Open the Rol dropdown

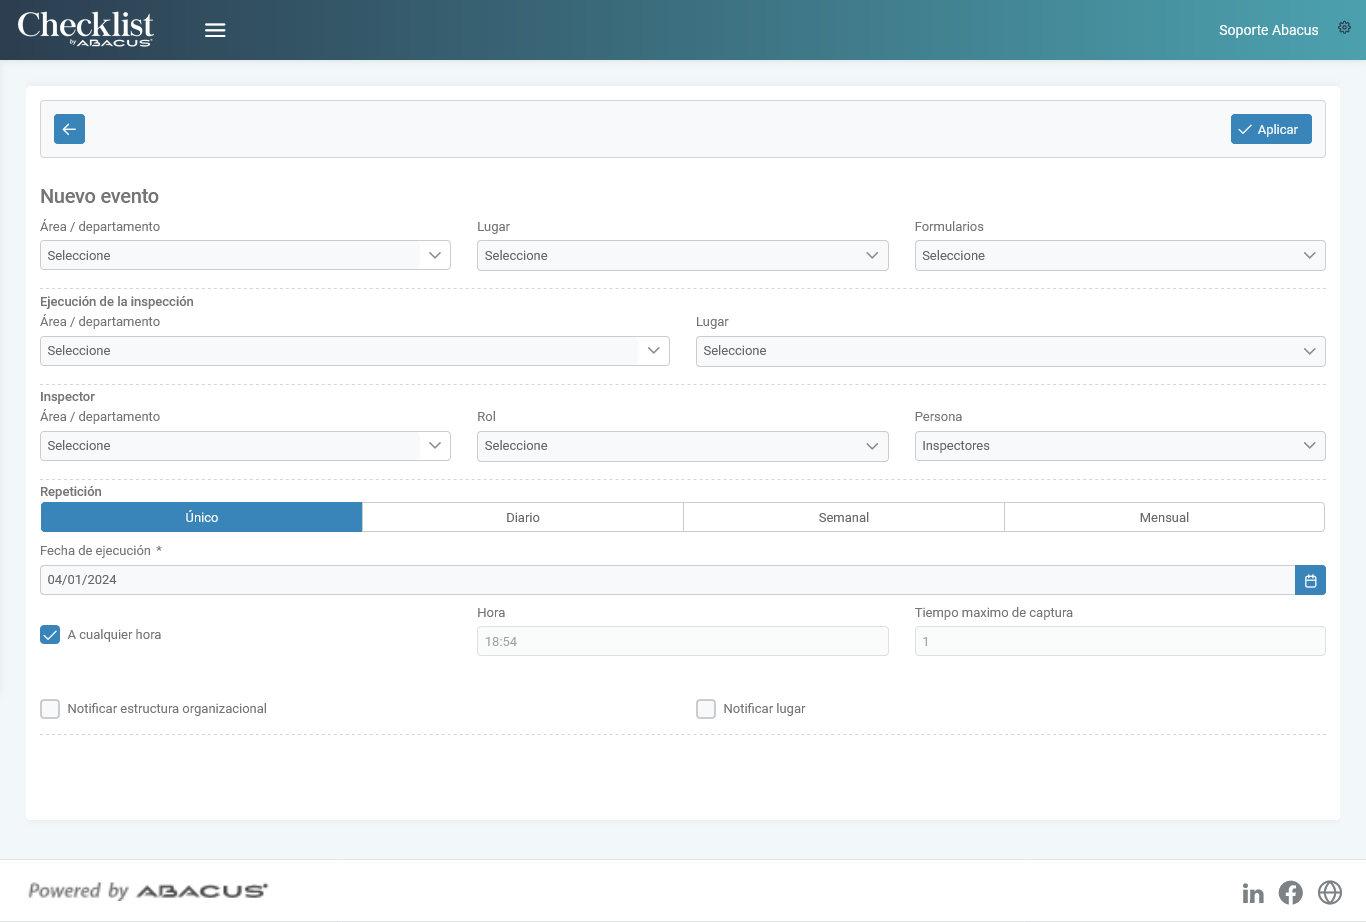(x=683, y=446)
